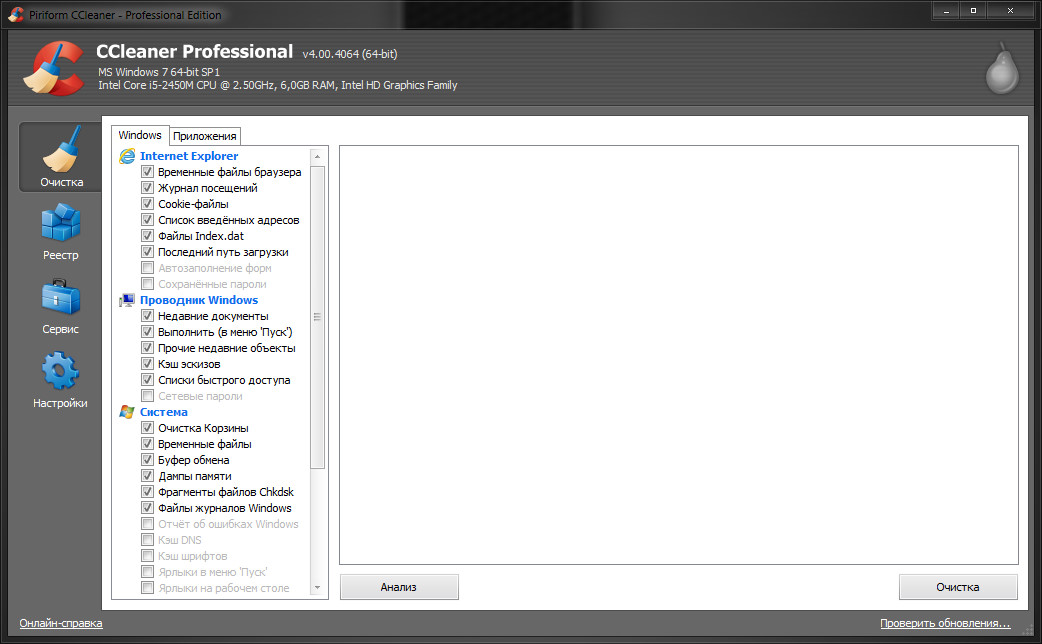
Task: Open the Онлайн-справка link
Action: 60,623
